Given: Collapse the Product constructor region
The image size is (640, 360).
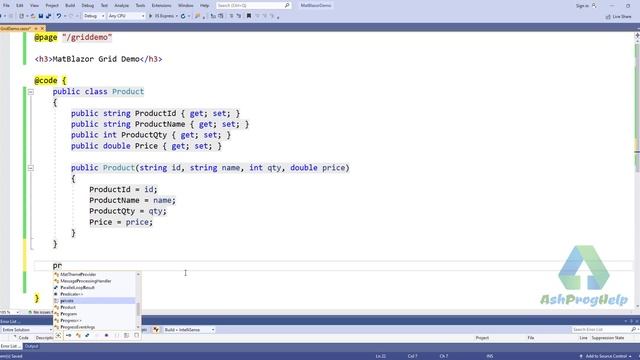Looking at the screenshot, I should point(31,168).
